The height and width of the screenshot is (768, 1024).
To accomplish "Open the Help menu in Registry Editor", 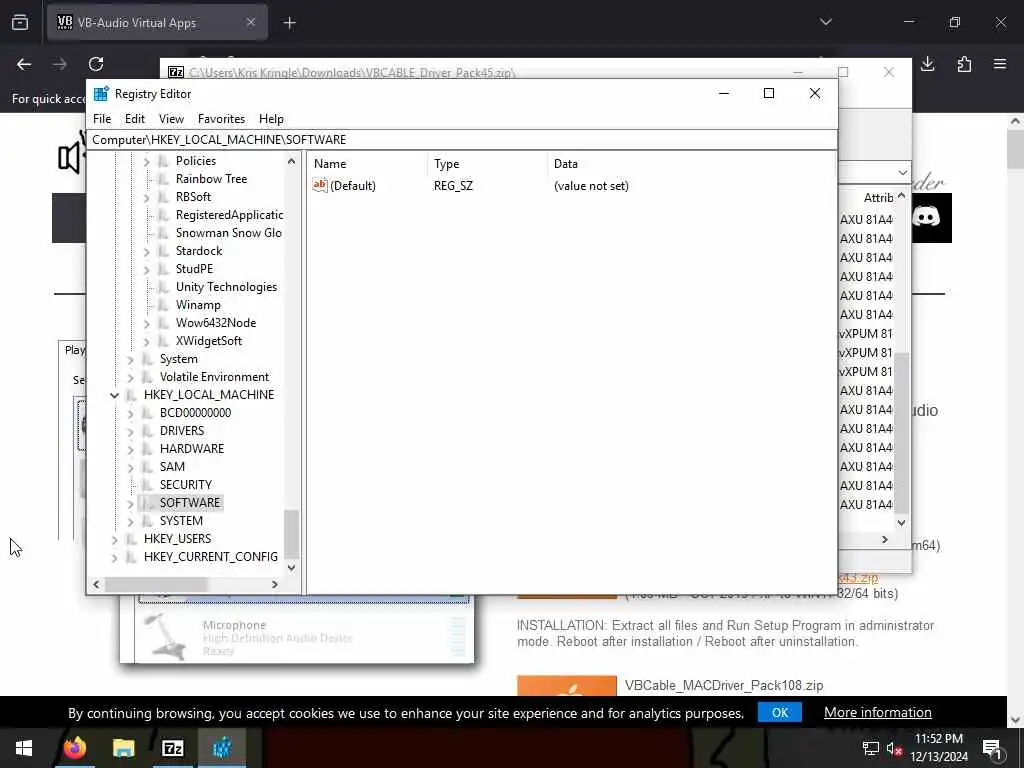I will coord(271,119).
